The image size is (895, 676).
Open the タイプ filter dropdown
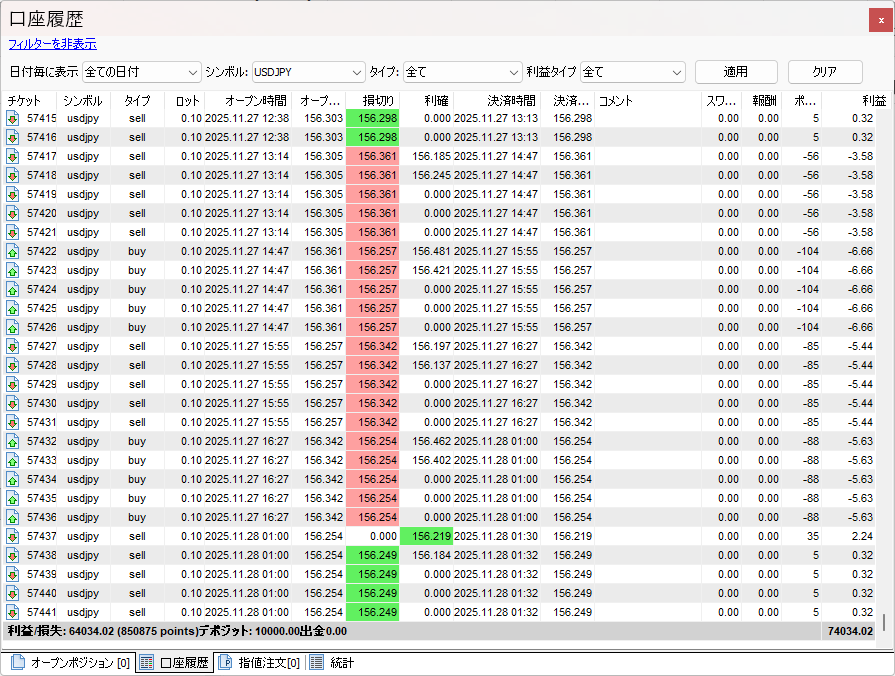[x=461, y=72]
